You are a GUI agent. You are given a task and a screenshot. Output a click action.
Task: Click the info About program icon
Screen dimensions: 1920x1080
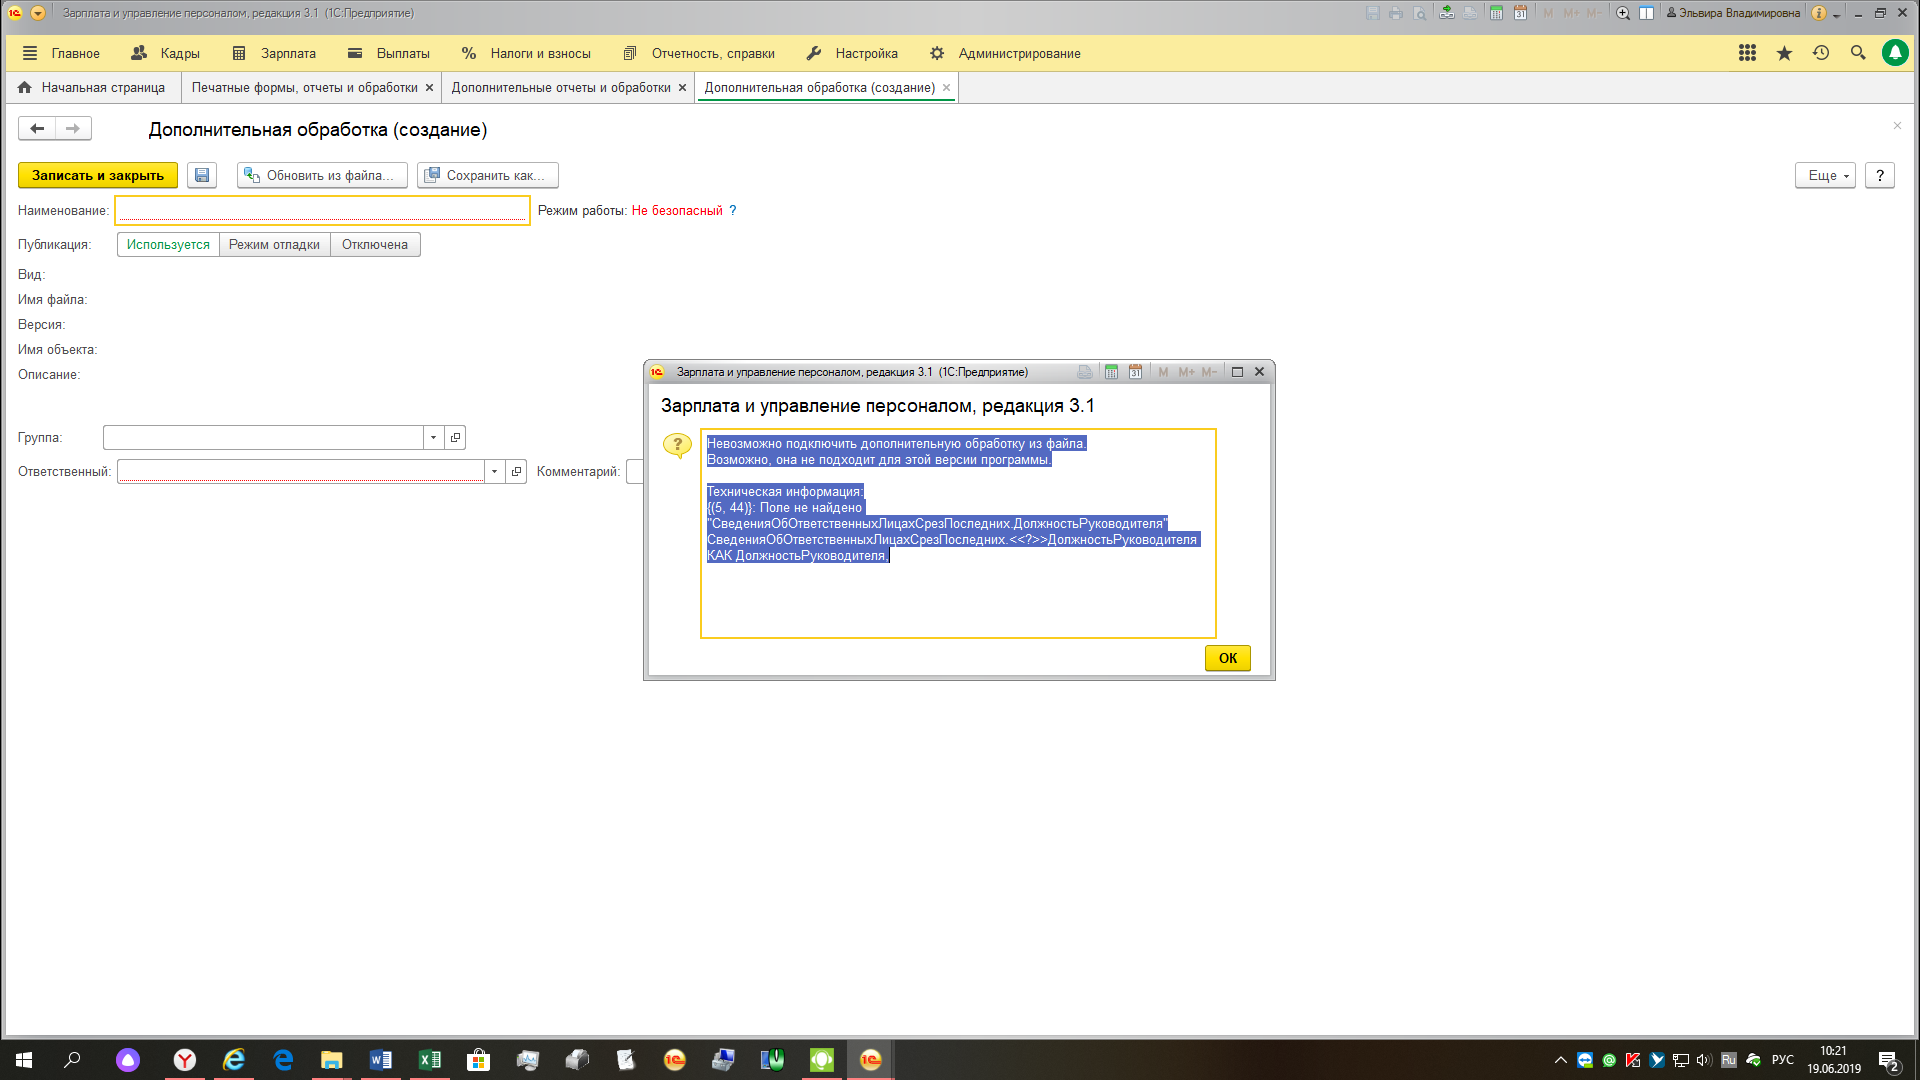pos(1819,13)
